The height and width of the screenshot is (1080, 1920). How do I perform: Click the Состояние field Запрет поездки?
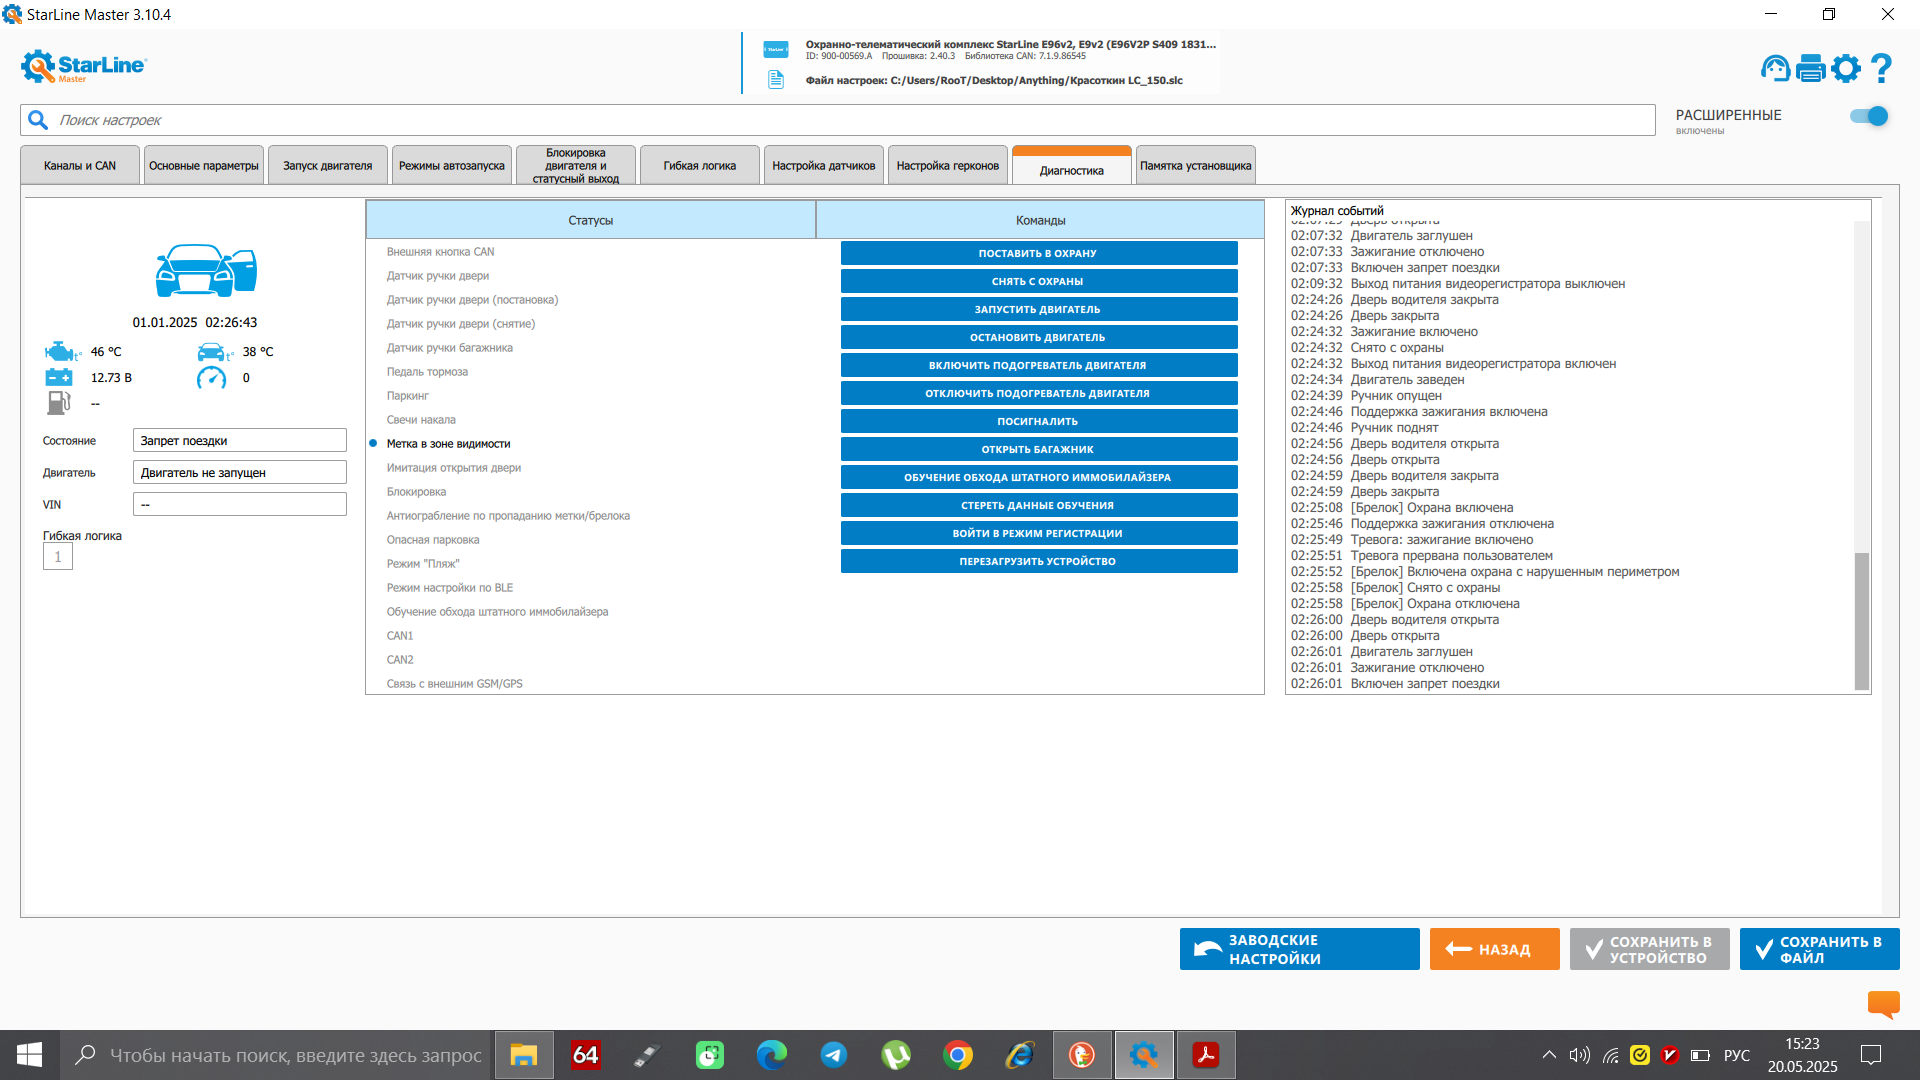[x=240, y=440]
